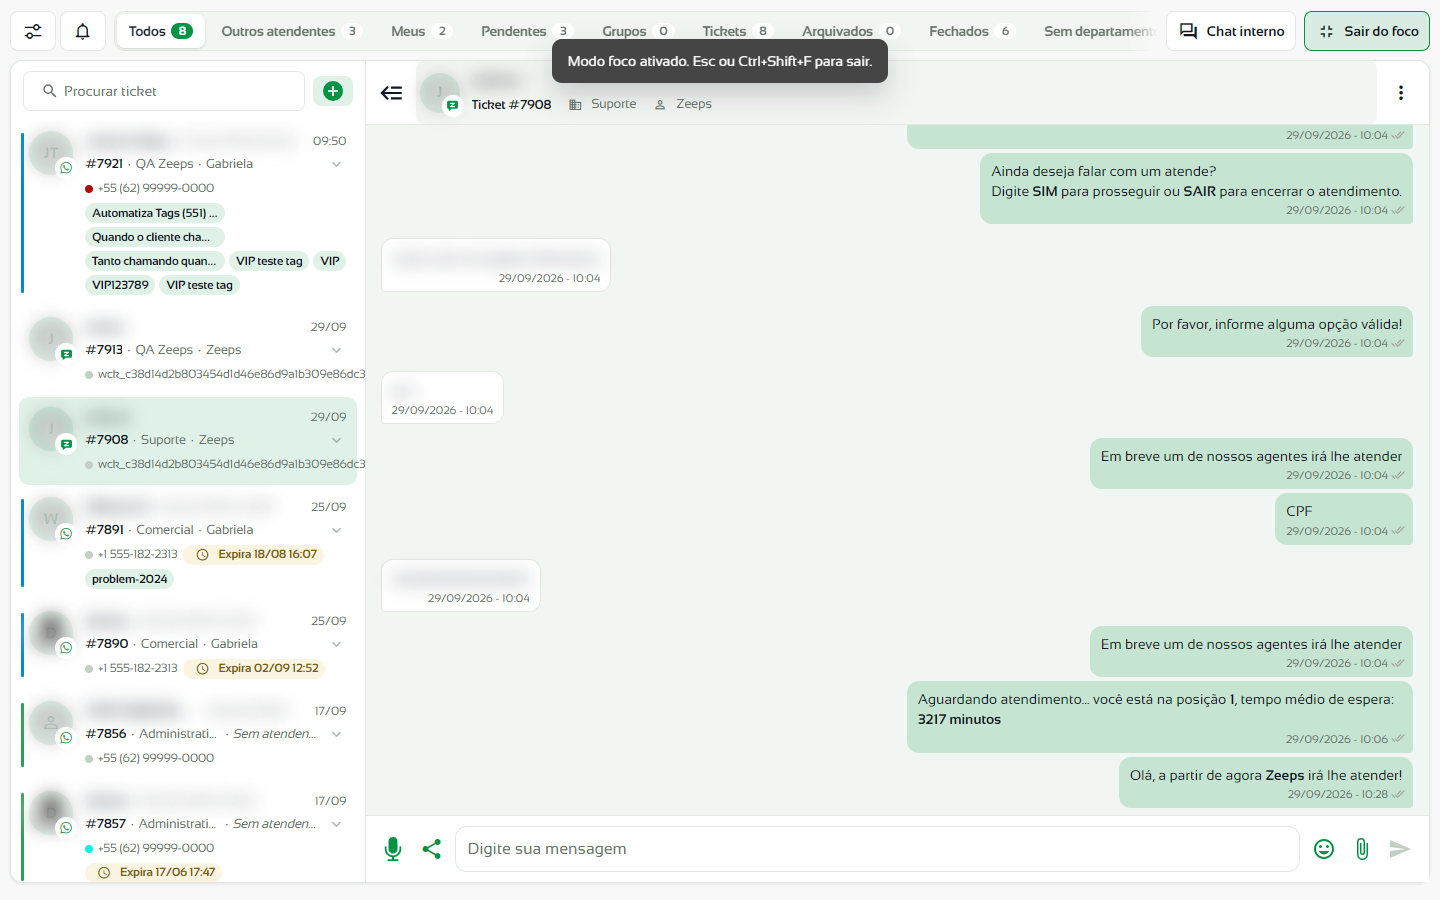Click the share icon beside the message box
This screenshot has height=900, width=1440.
pyautogui.click(x=432, y=849)
